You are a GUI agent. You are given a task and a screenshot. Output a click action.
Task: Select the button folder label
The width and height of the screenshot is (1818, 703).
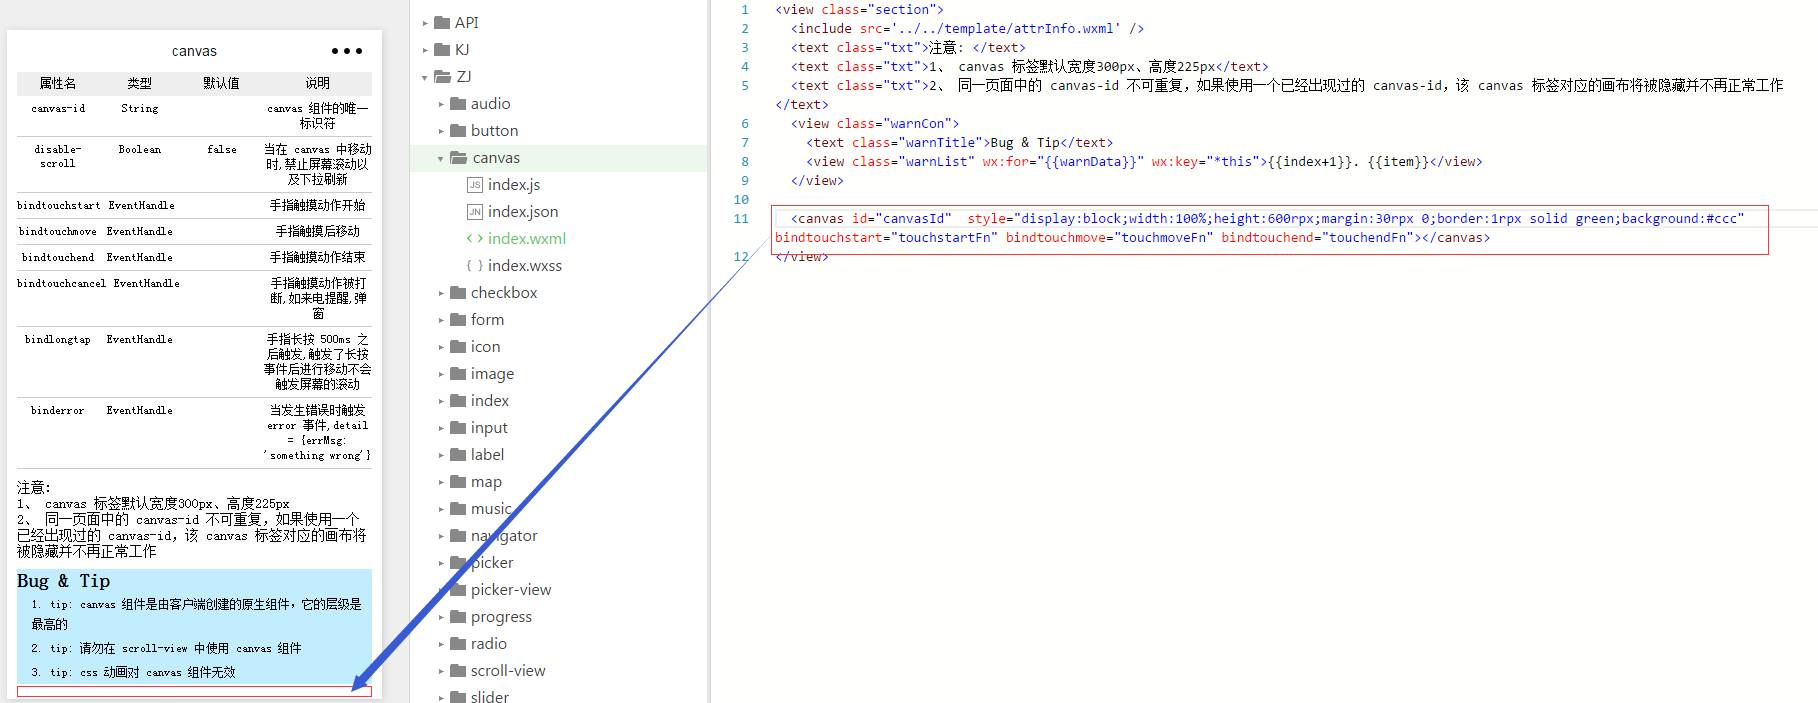(x=494, y=130)
